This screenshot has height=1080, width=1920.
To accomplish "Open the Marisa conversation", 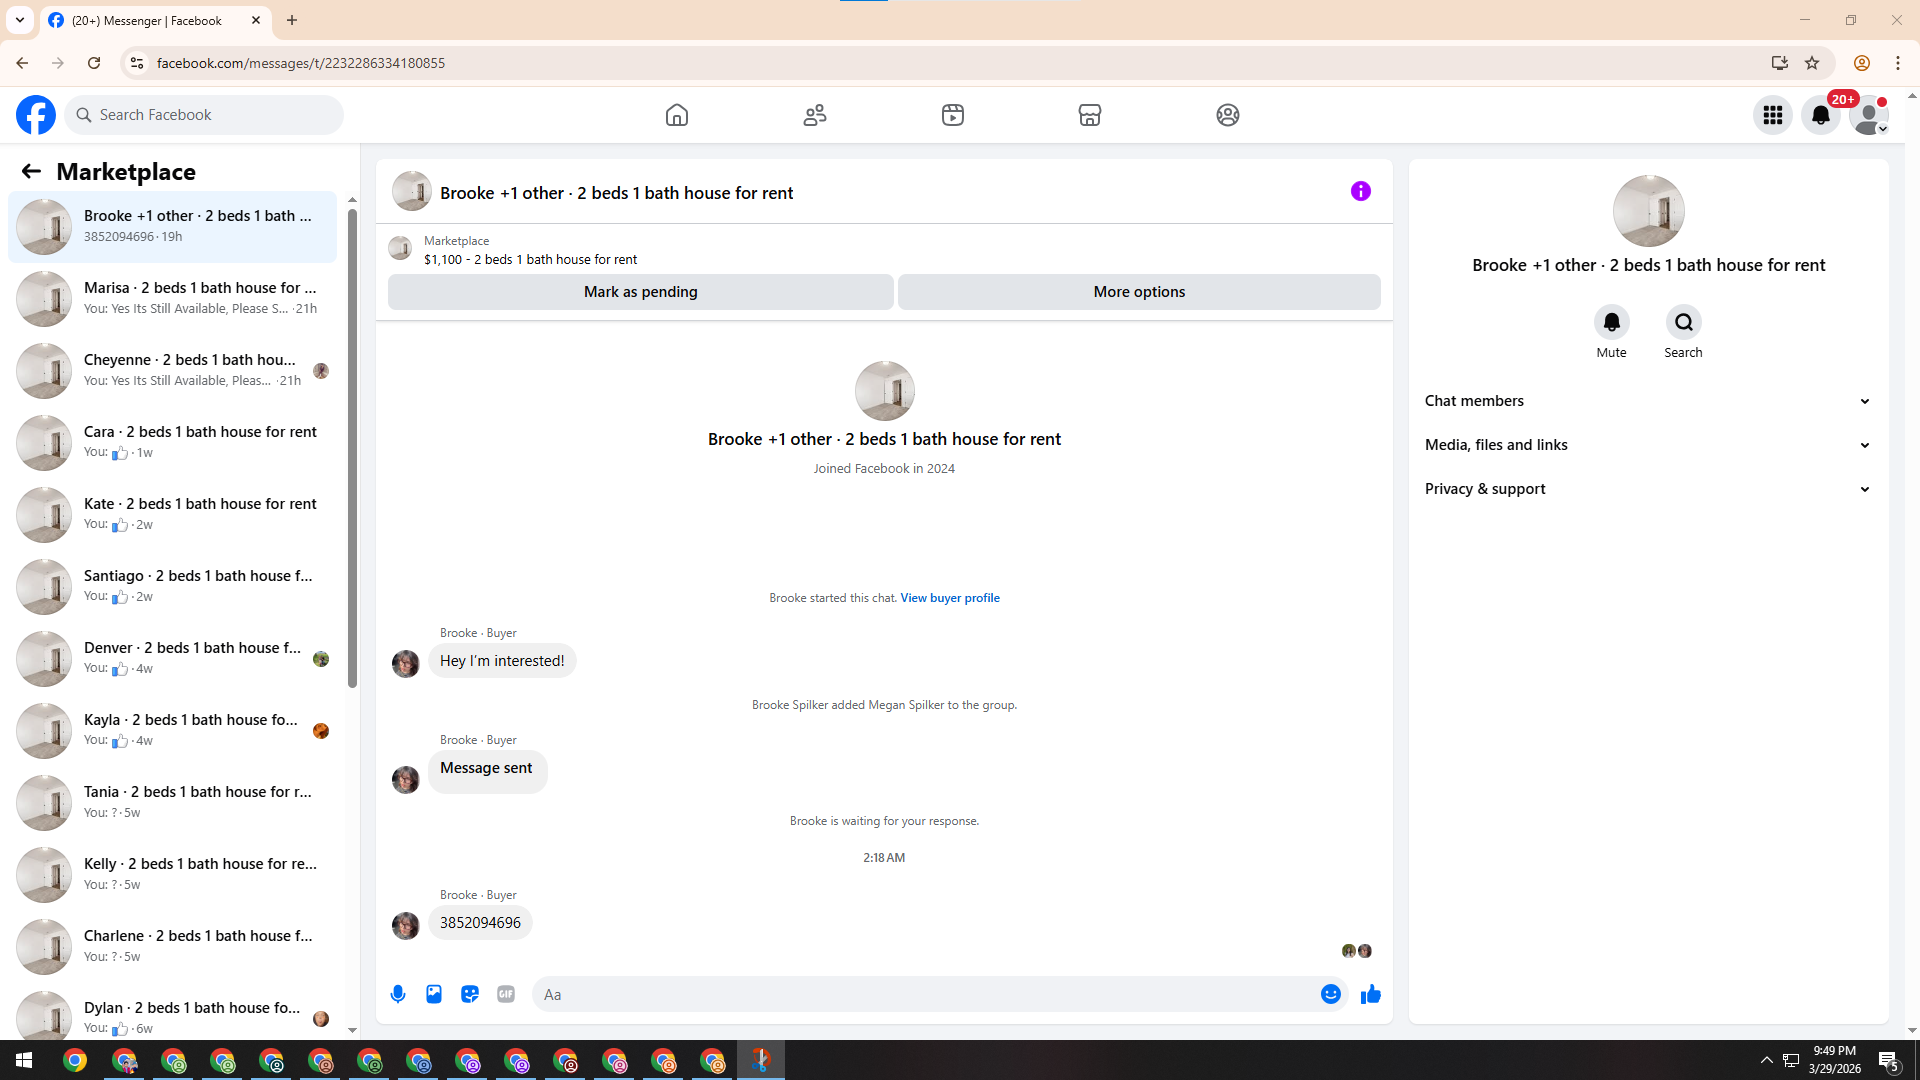I will click(172, 299).
